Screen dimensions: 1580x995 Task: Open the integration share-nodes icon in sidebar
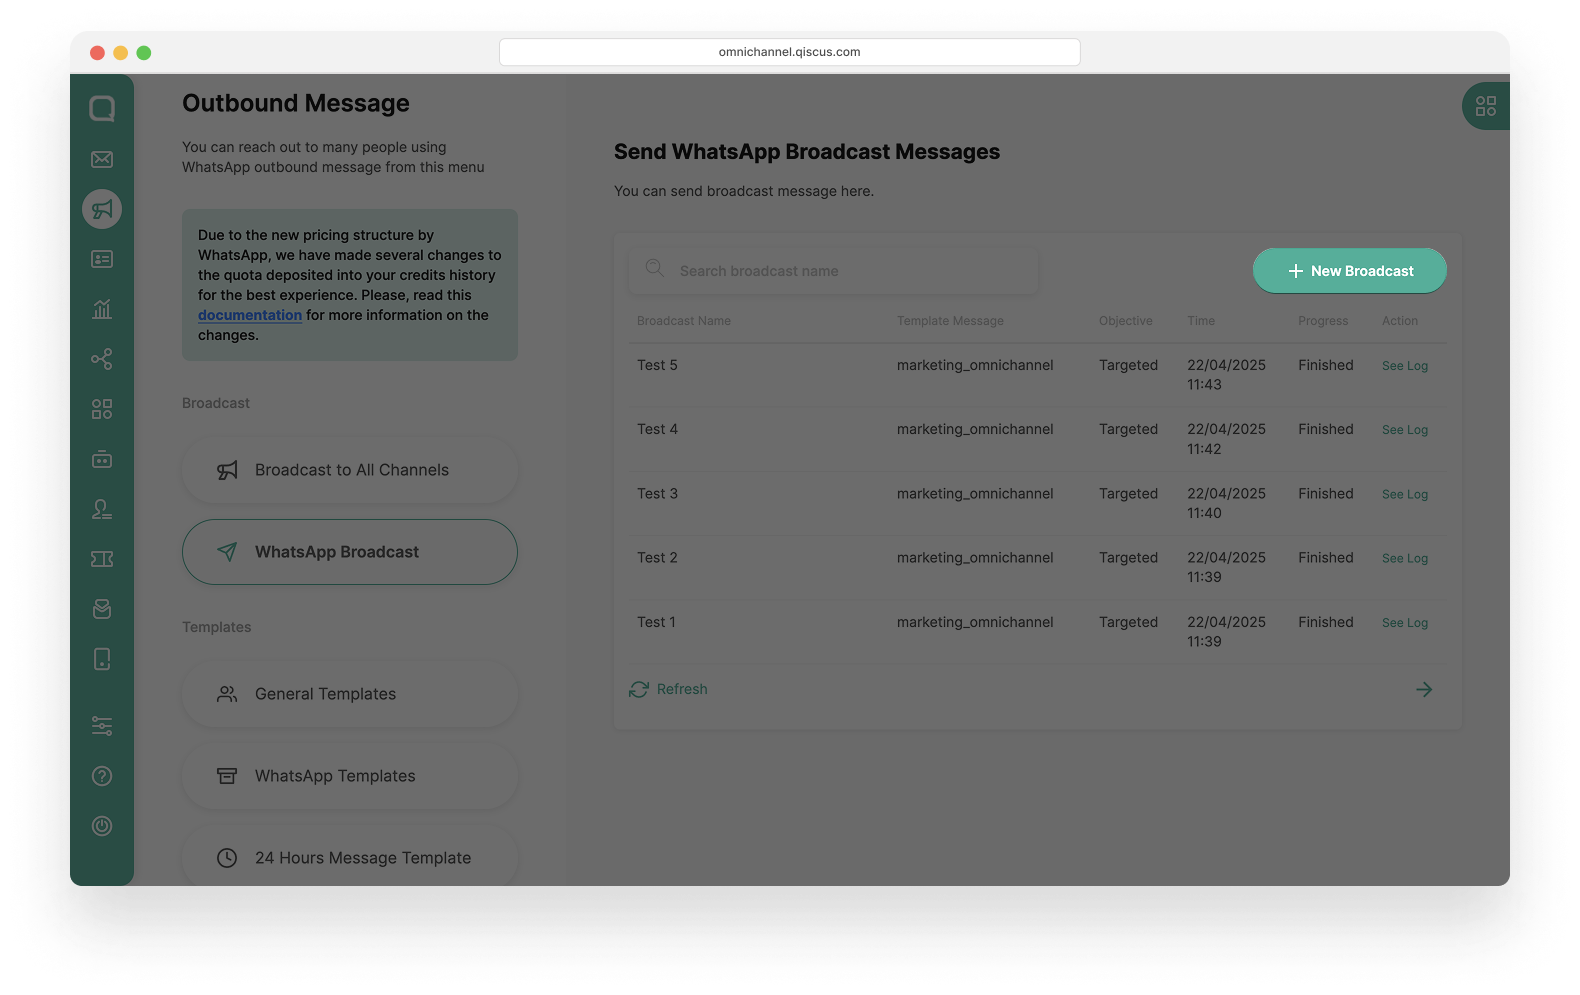click(102, 359)
